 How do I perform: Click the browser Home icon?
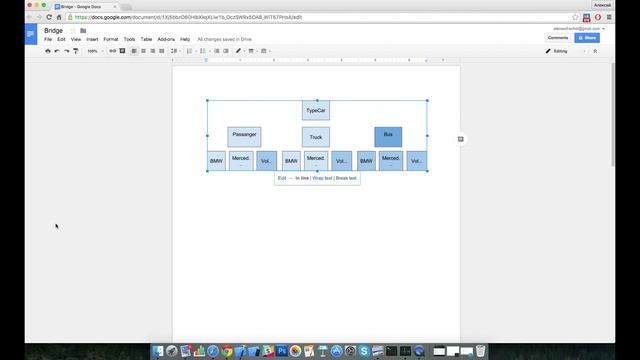point(59,17)
